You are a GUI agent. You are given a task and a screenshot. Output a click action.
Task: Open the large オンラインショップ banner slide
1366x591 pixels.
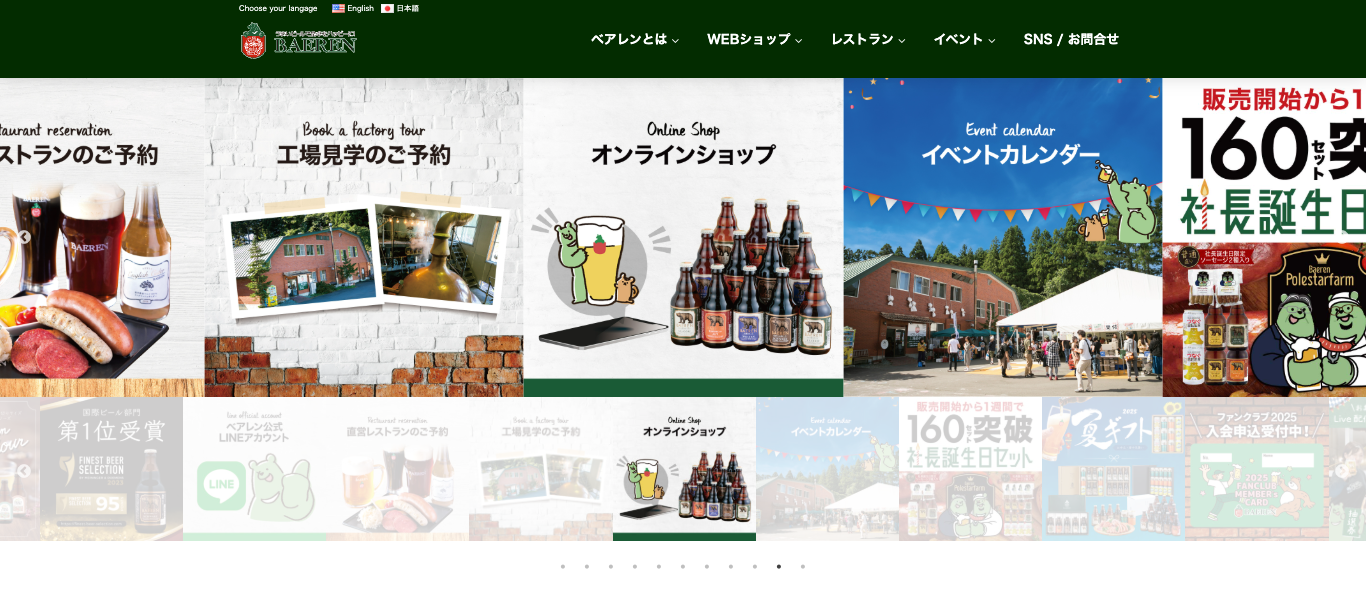[x=683, y=238]
